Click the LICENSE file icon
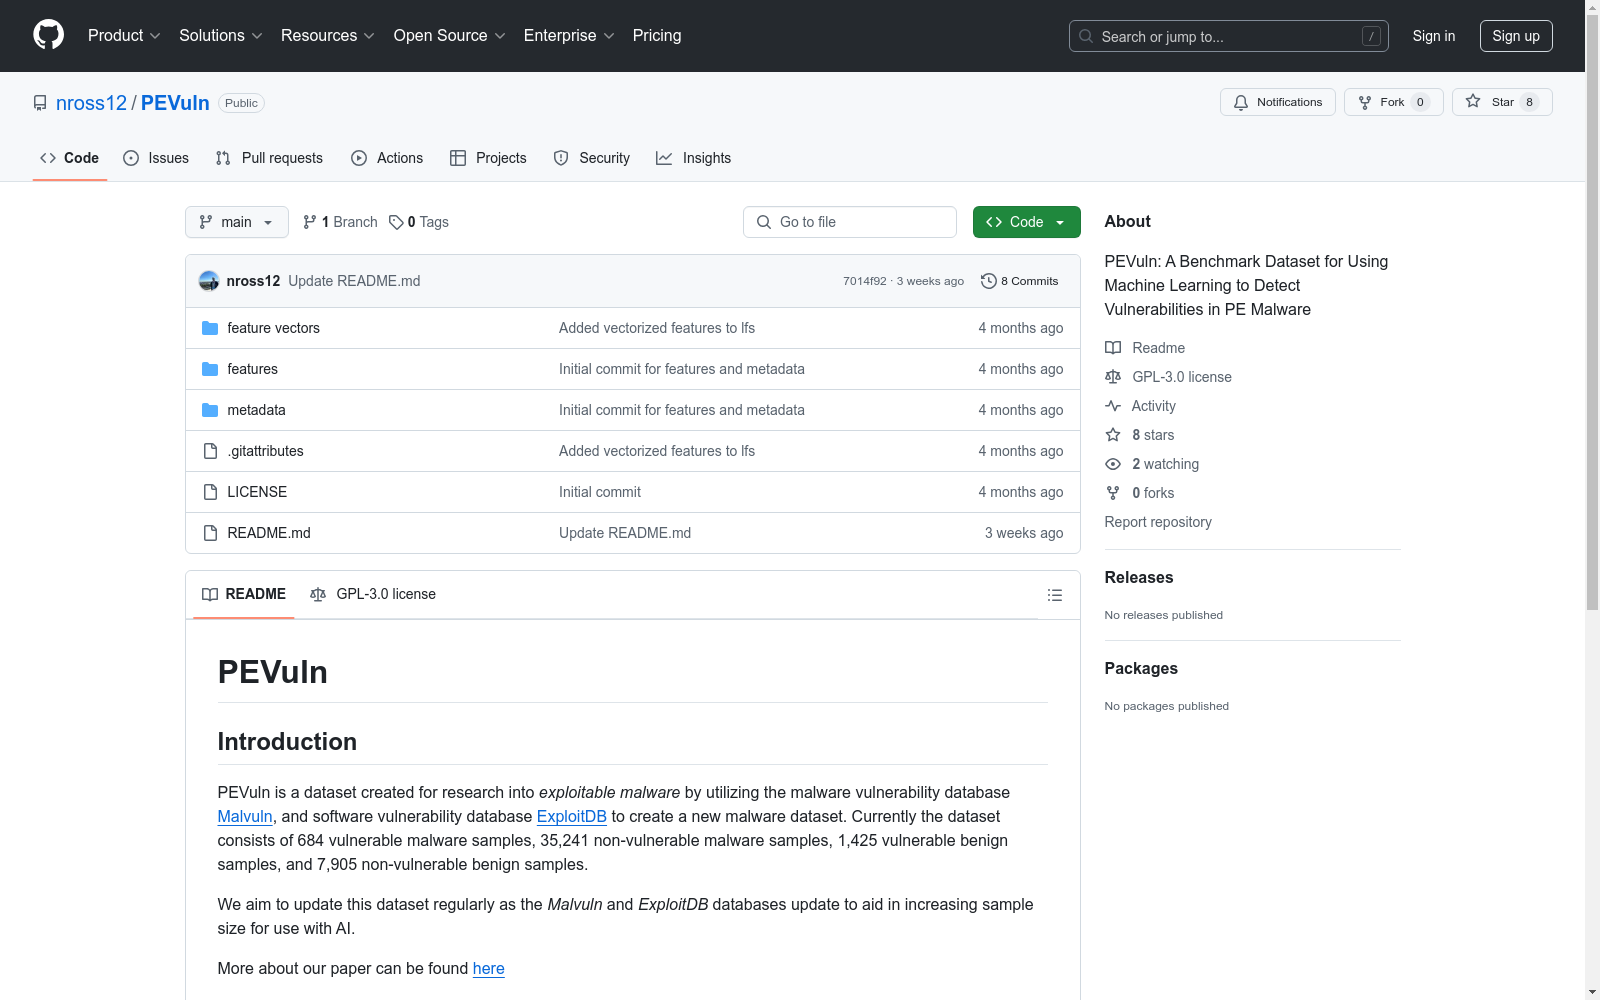Screen dimensions: 1600x1000 point(210,492)
